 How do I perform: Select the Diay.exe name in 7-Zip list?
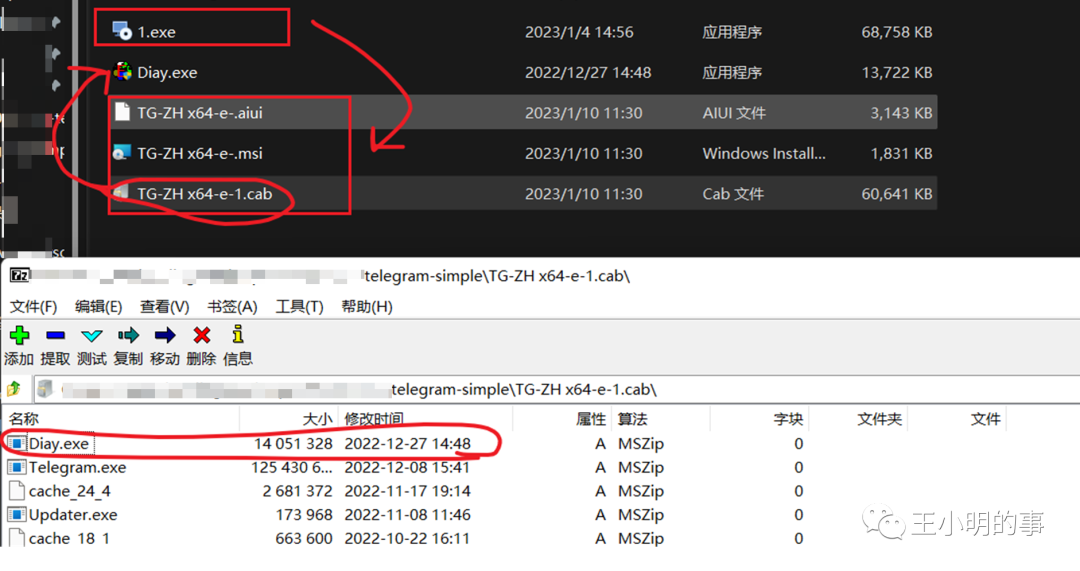(59, 444)
